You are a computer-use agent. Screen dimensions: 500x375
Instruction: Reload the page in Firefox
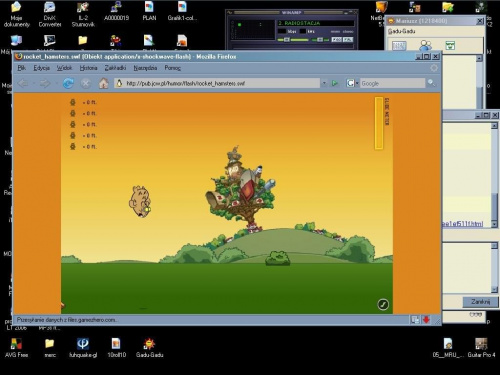pyautogui.click(x=68, y=83)
